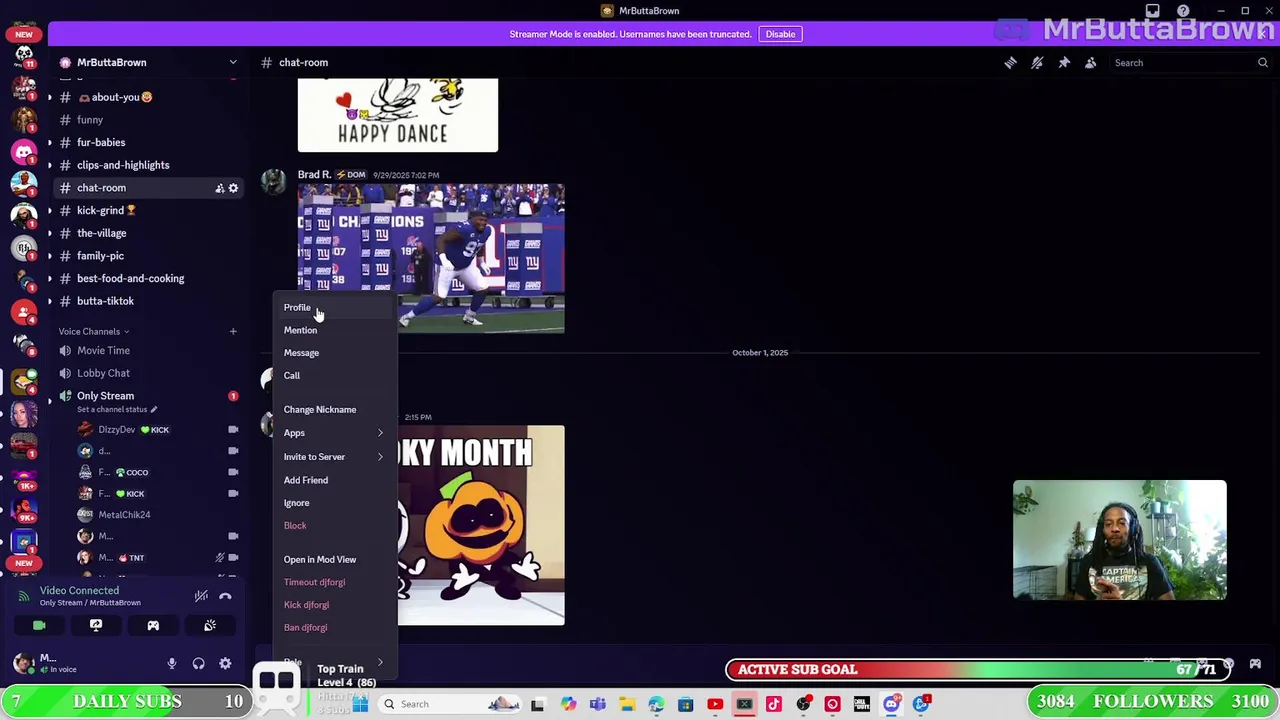Open TikTok from the taskbar

(x=774, y=705)
